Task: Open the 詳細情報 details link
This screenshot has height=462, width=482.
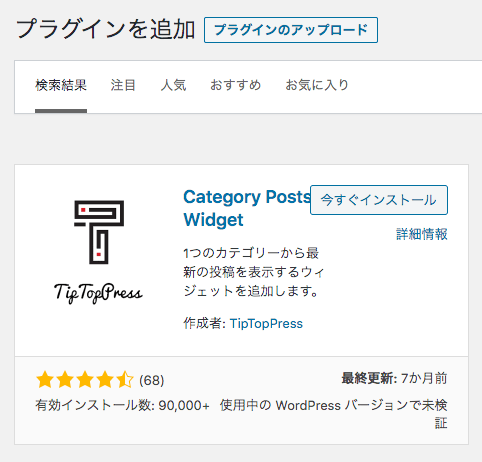Action: 422,234
